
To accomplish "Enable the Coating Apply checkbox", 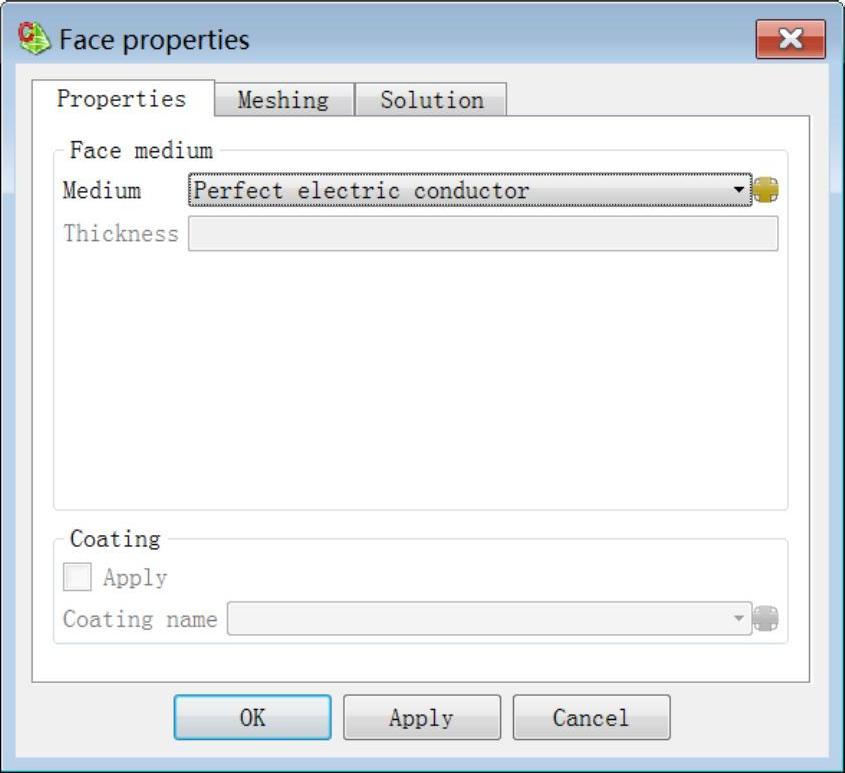I will (77, 577).
